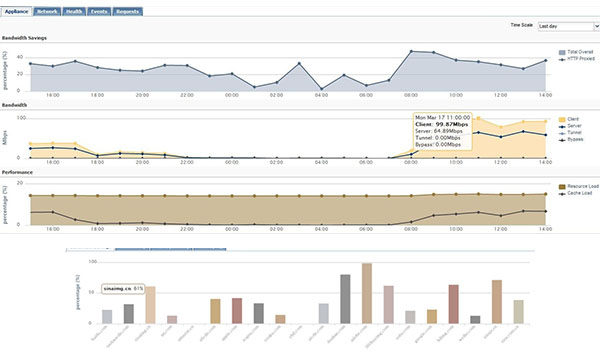Toggle the HTTP Proxied series legend icon
The image size is (600, 360).
click(562, 59)
